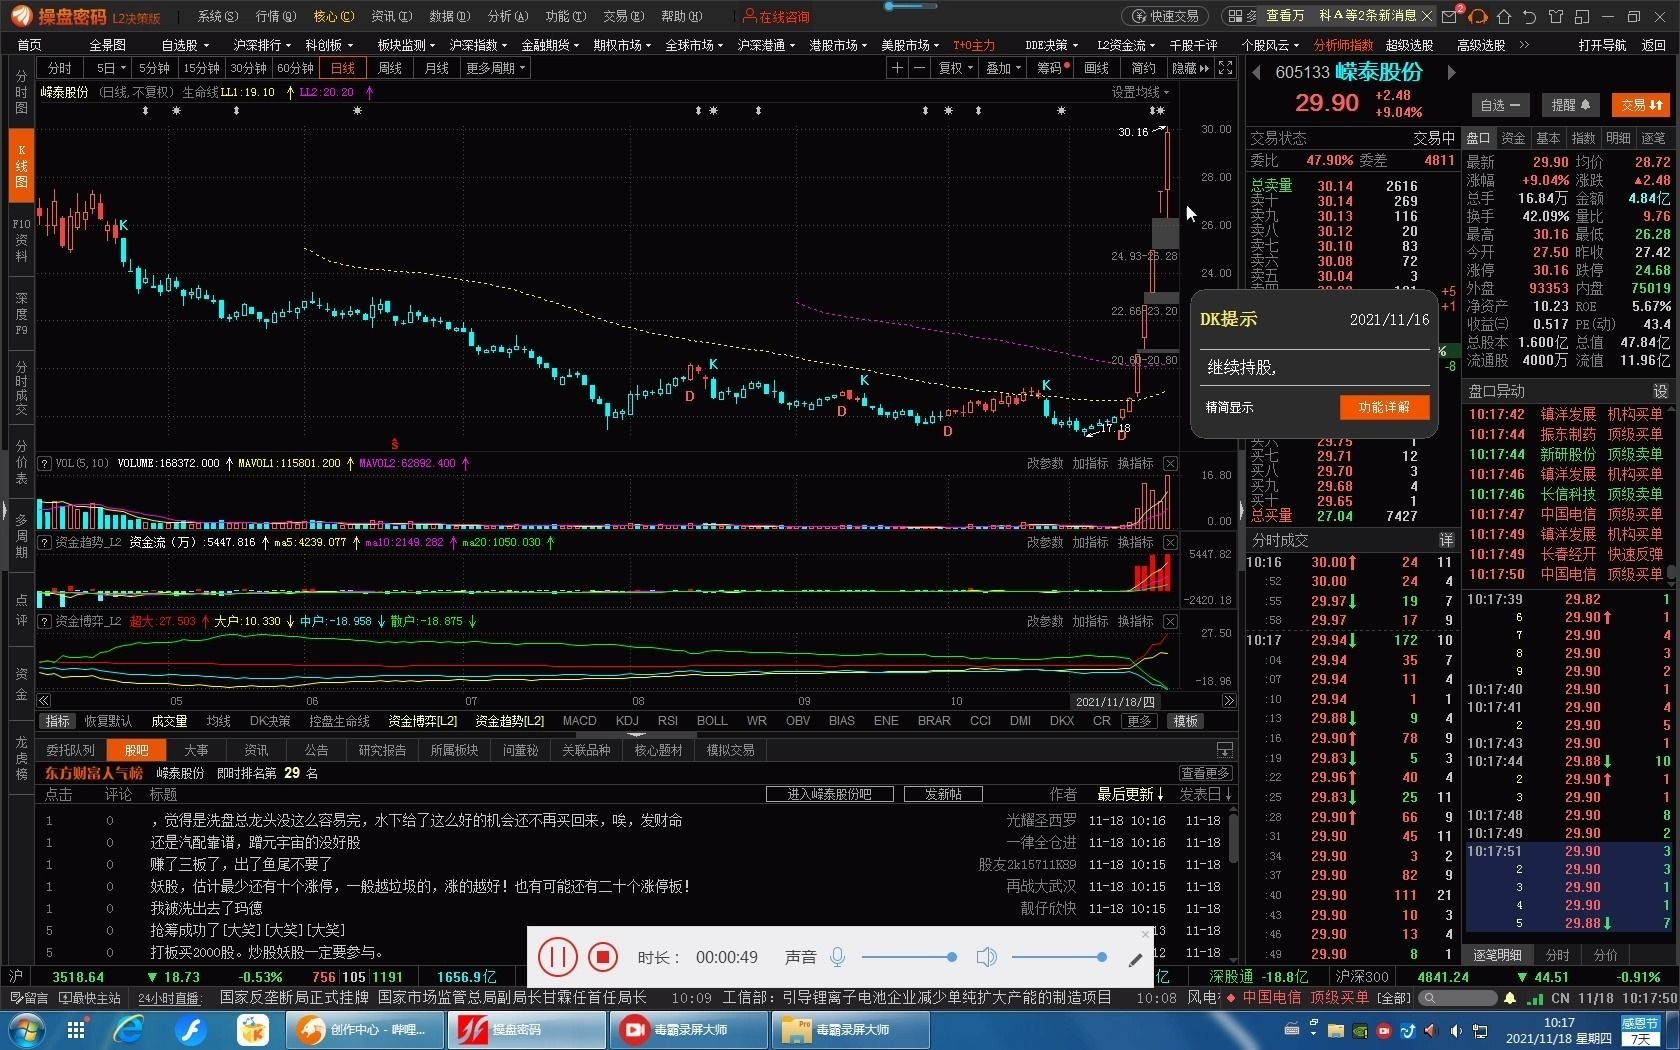Click the quick trade button
Screen dimensions: 1680x1050
(1165, 16)
